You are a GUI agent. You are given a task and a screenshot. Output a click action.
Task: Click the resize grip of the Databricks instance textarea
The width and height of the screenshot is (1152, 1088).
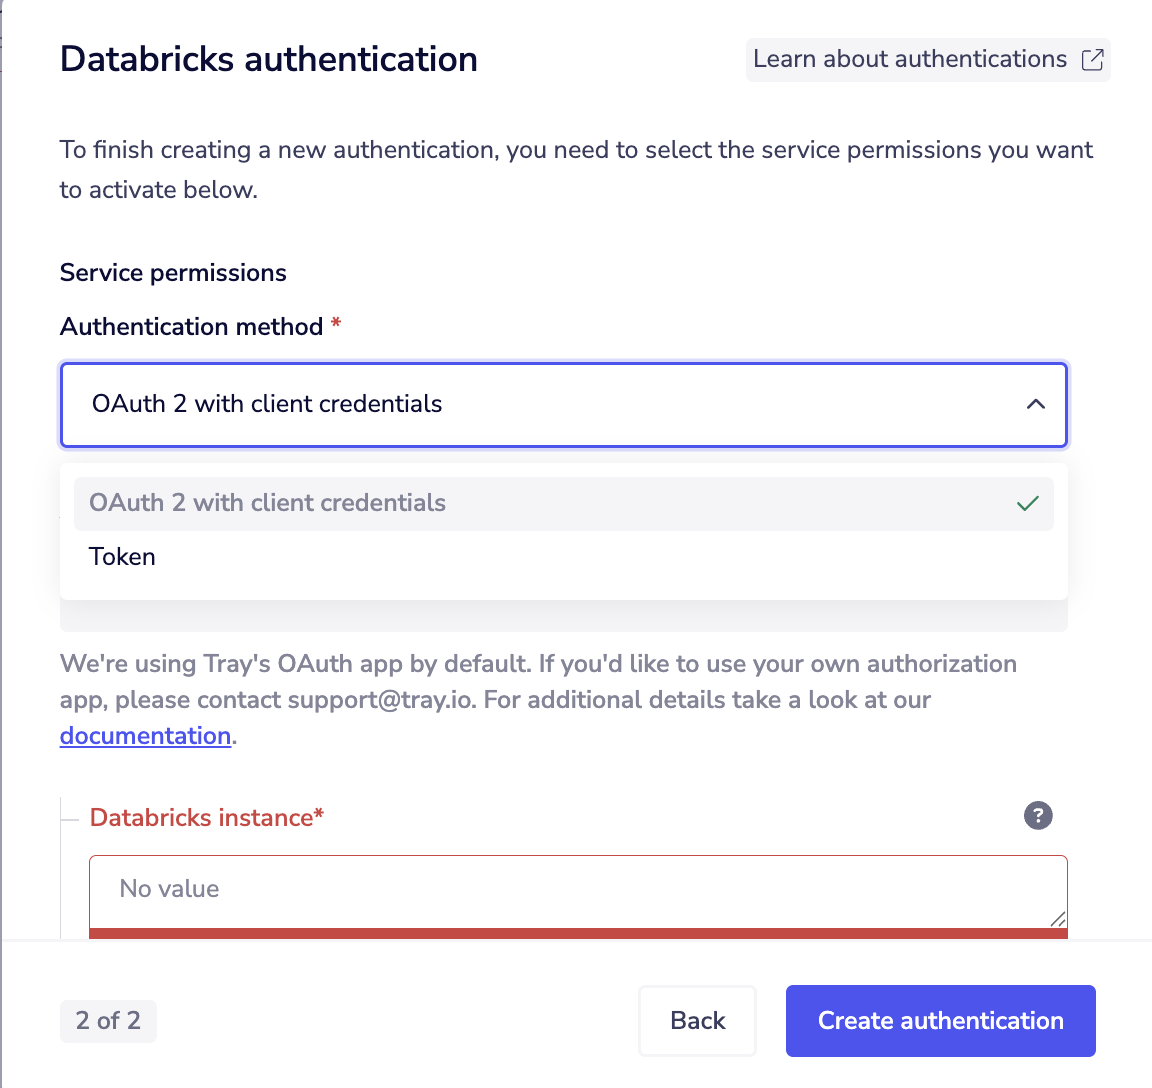coord(1057,919)
